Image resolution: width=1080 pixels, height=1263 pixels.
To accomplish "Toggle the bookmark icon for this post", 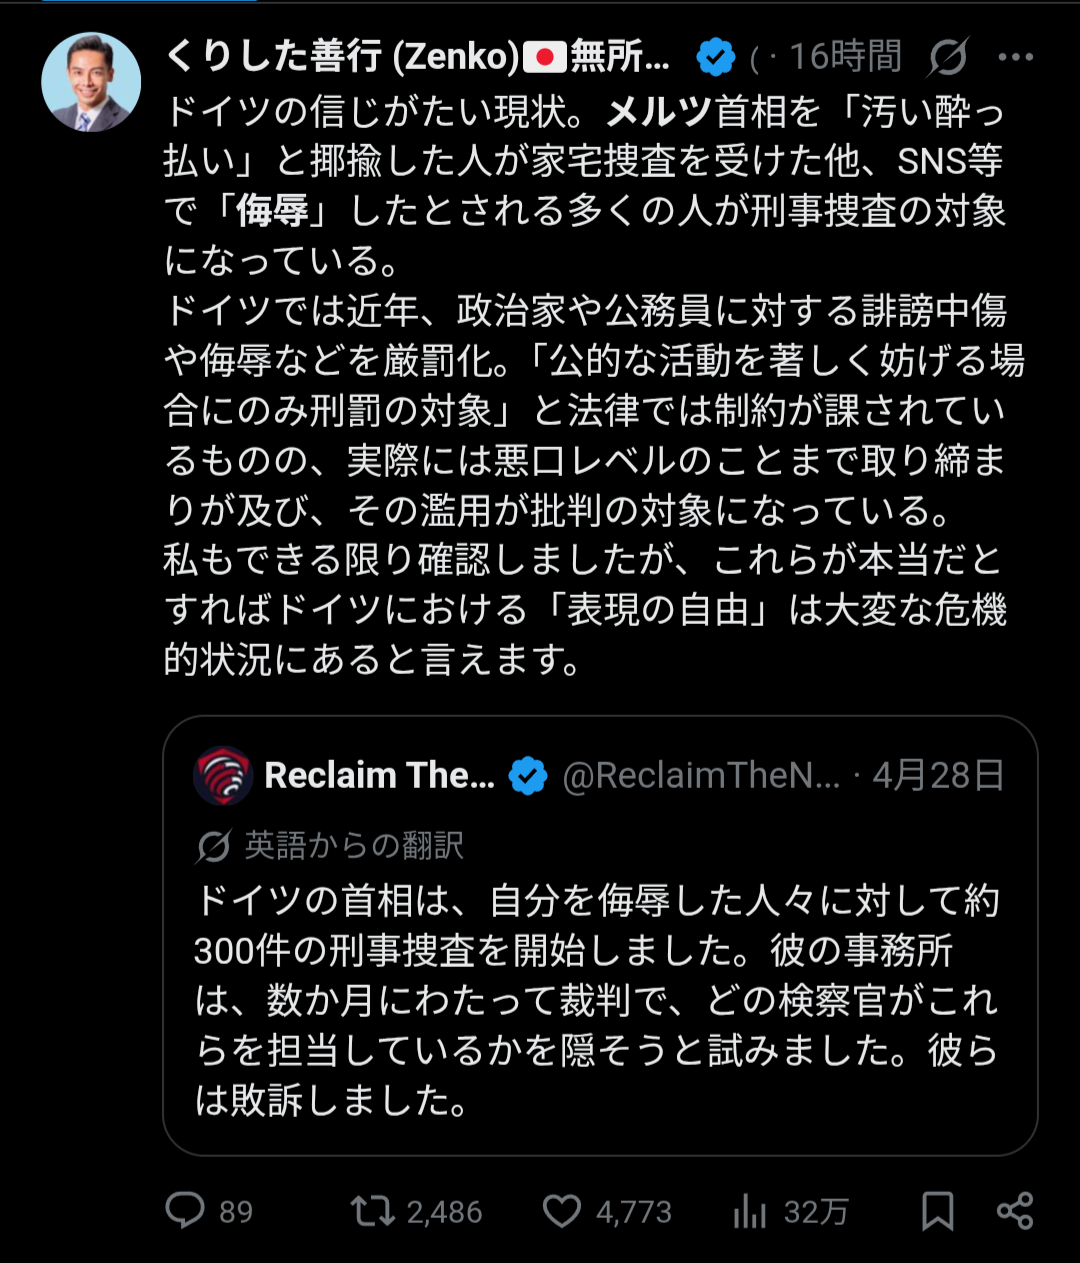I will [x=937, y=1211].
